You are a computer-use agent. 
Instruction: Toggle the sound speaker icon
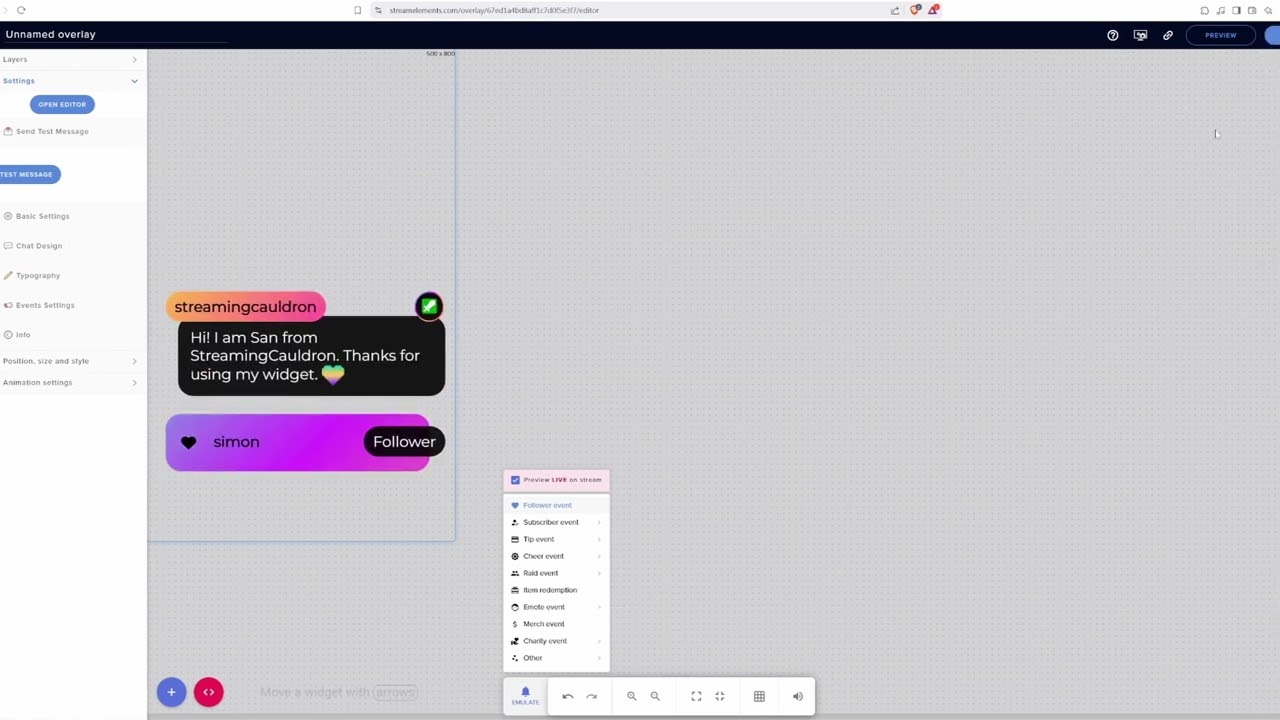point(798,696)
